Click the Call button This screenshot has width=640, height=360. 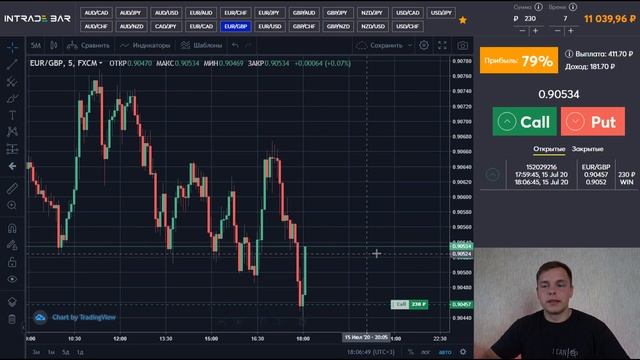[x=524, y=122]
